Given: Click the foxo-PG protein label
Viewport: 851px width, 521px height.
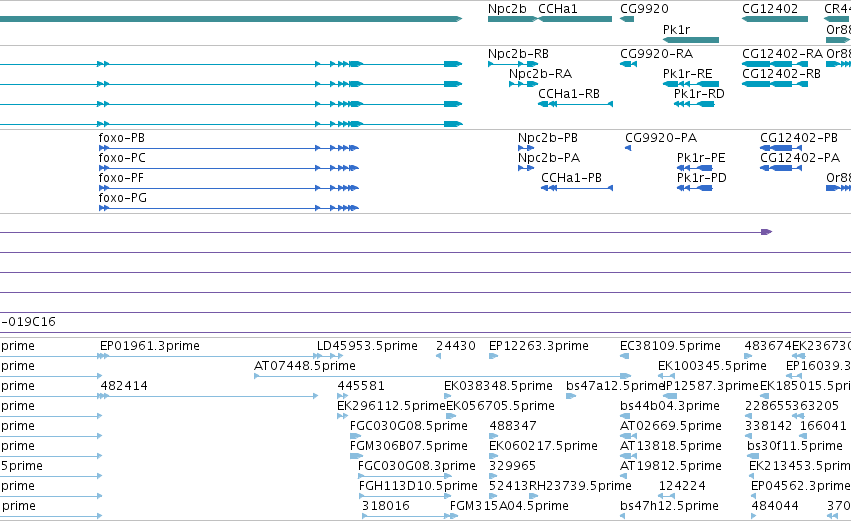Looking at the screenshot, I should 123,198.
